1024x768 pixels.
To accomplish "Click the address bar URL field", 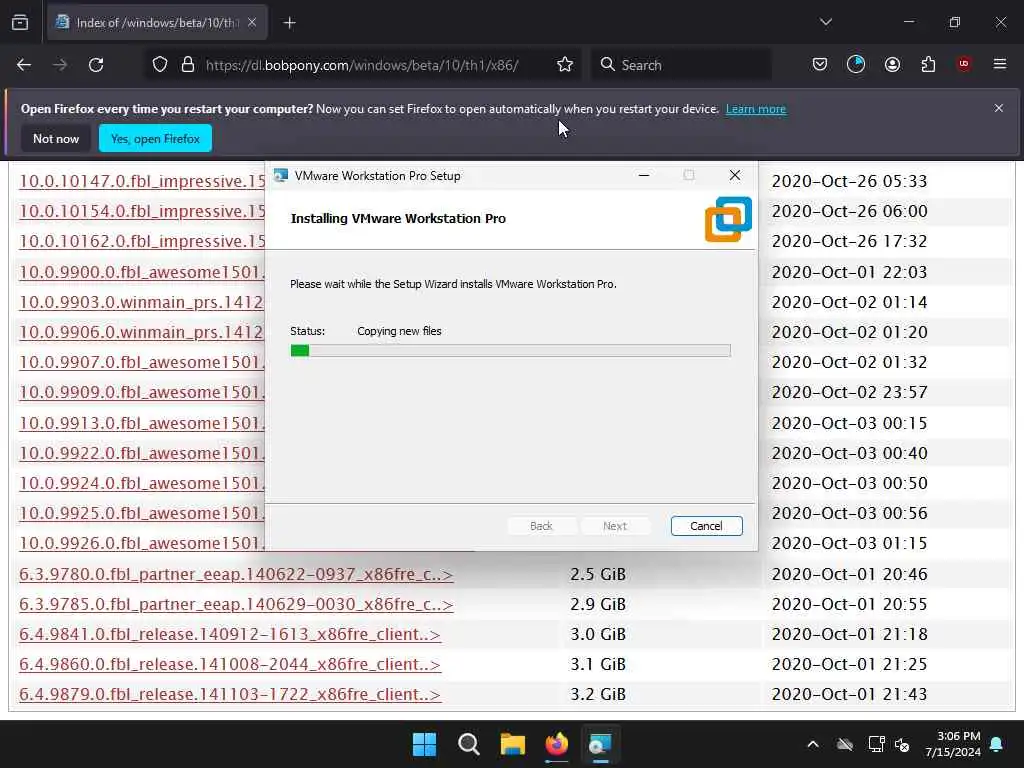I will [x=362, y=65].
